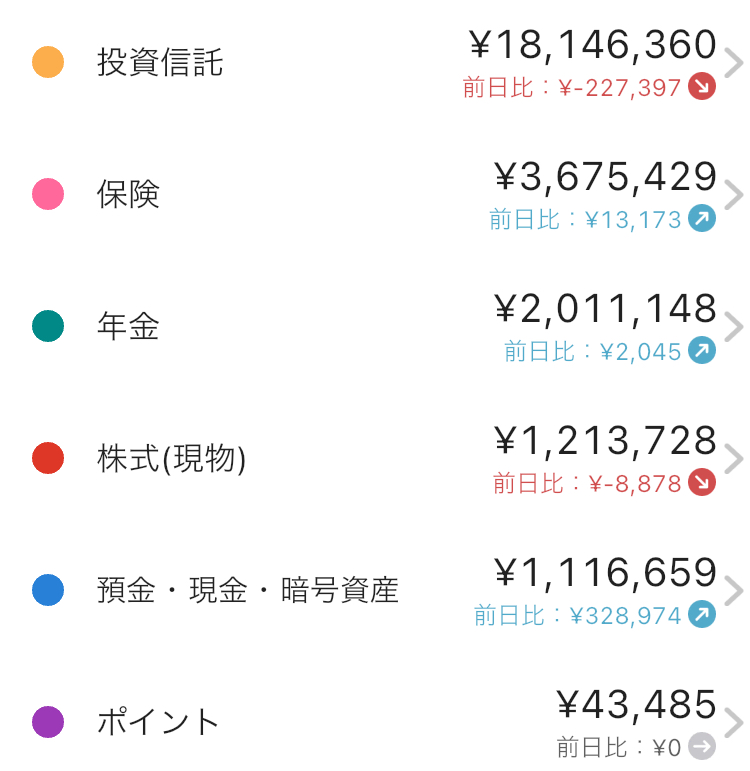Expand the 年金 row chevron
Viewport: 750px width, 771px height.
[x=734, y=328]
